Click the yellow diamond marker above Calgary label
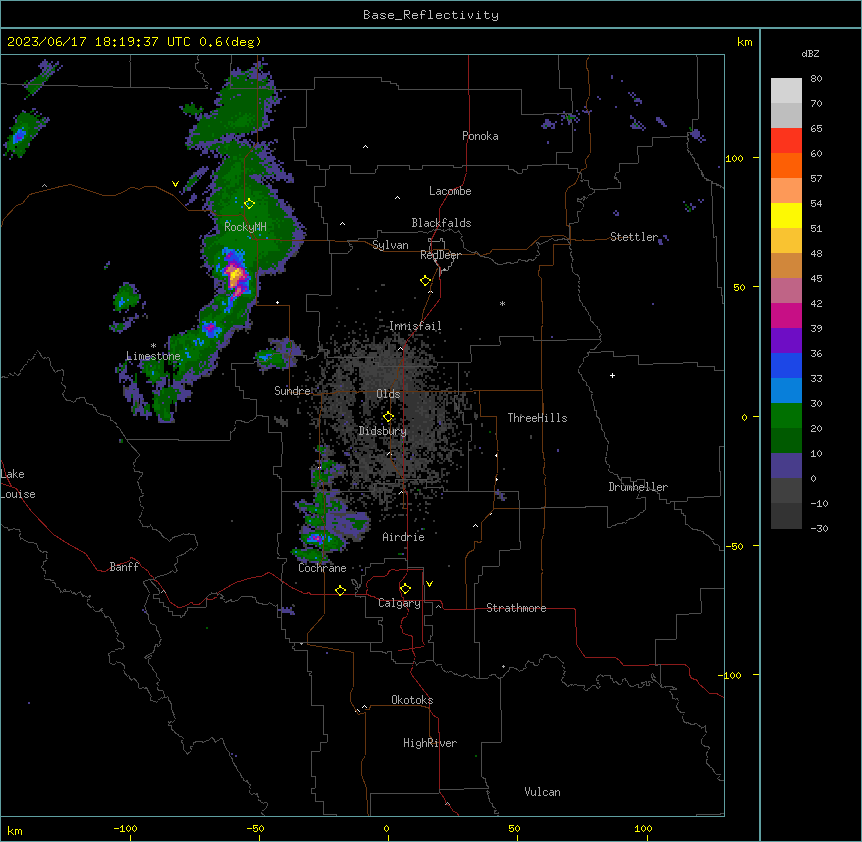This screenshot has height=842, width=862. (x=405, y=589)
